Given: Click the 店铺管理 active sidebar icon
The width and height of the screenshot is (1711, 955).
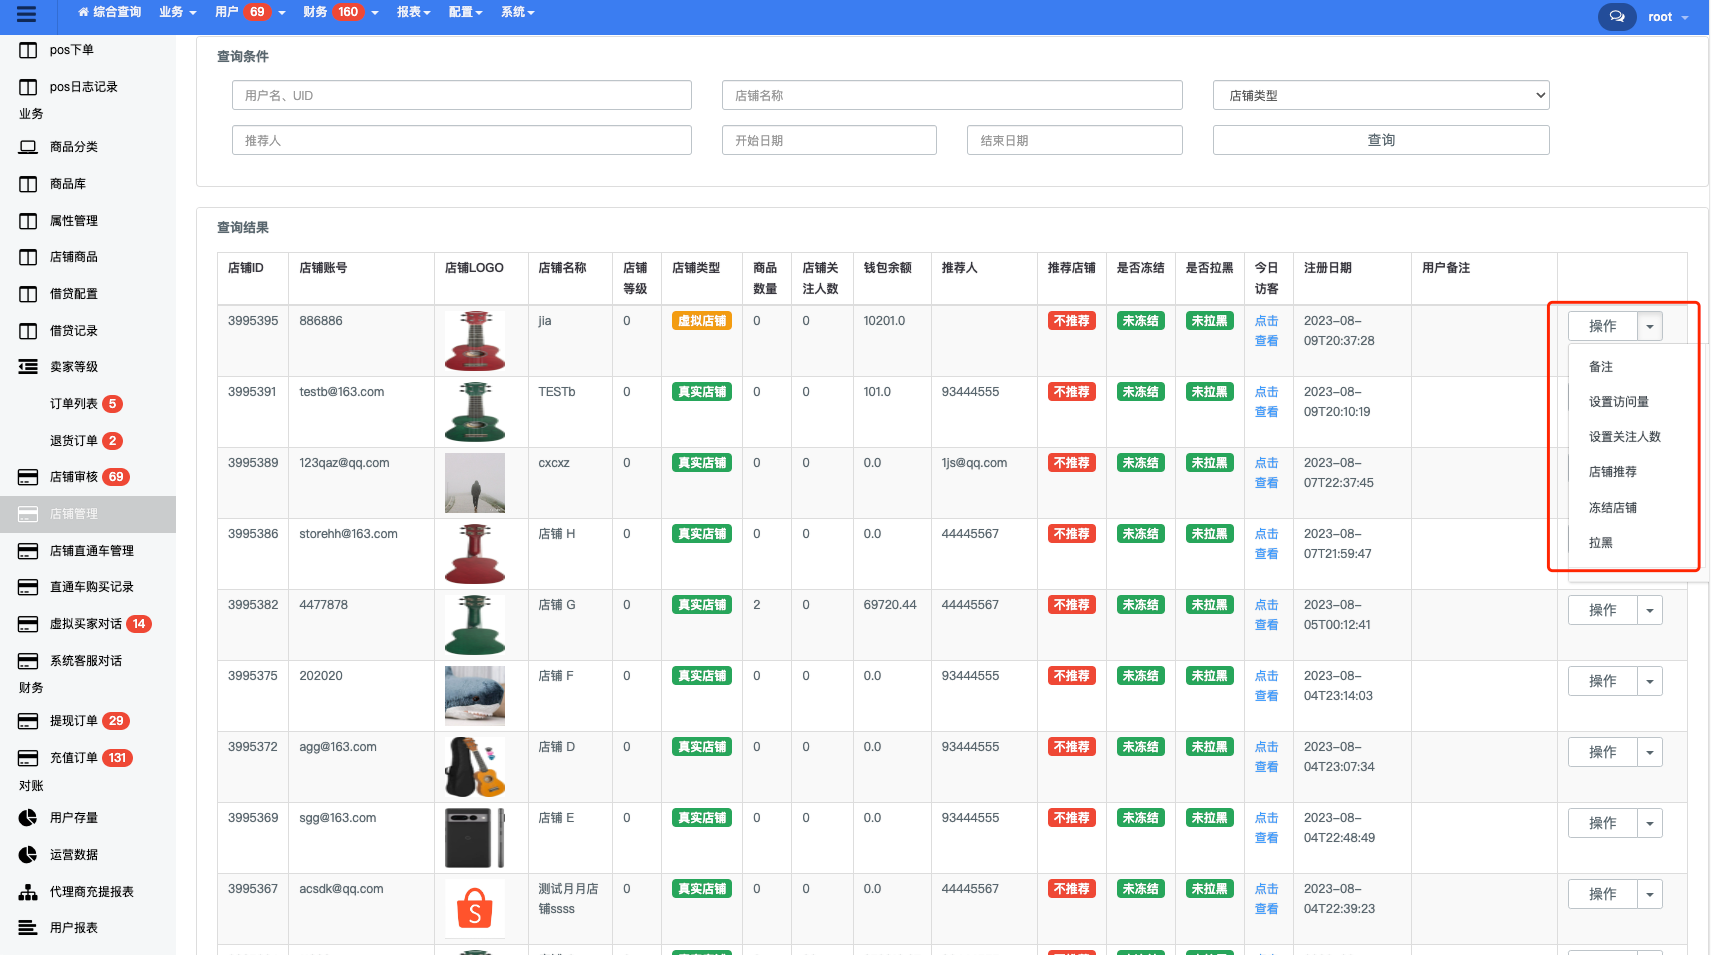Looking at the screenshot, I should point(28,514).
